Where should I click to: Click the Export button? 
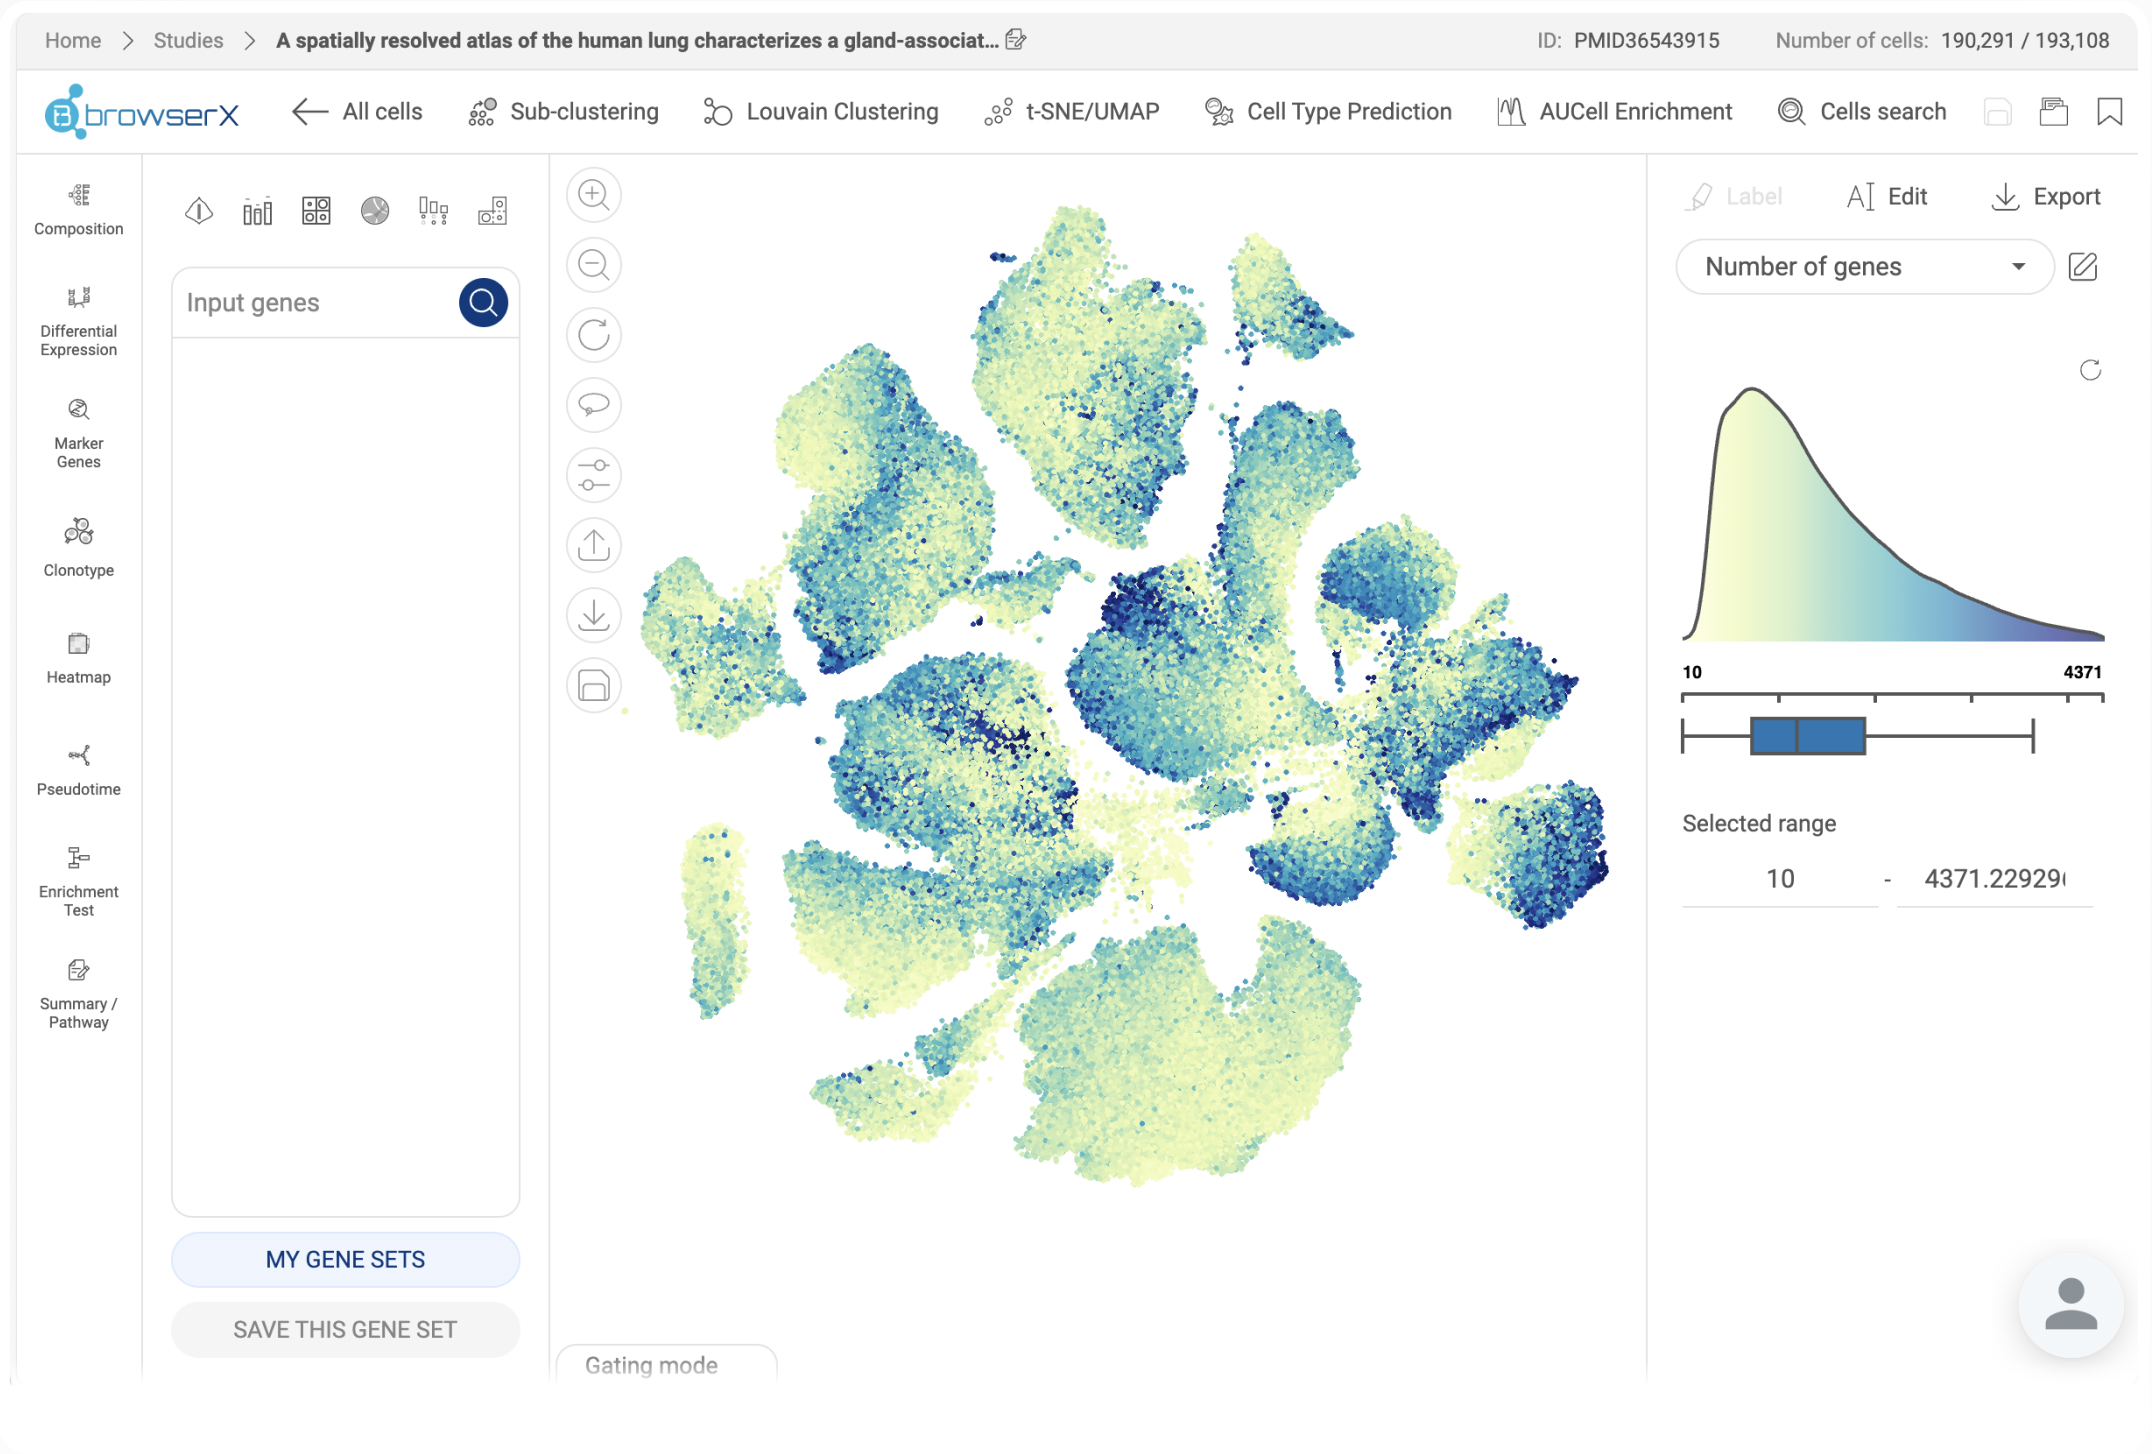[x=2046, y=196]
